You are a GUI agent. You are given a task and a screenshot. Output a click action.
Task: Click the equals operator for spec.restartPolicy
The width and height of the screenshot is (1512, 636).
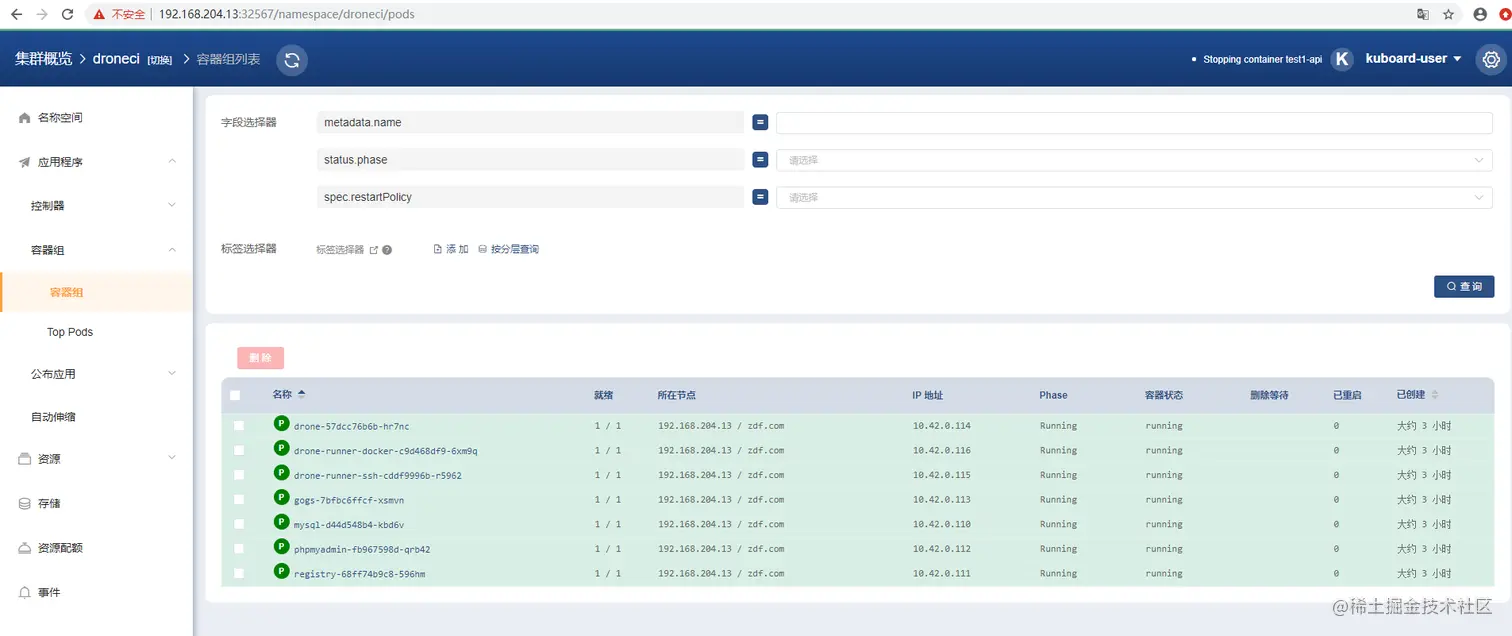[x=760, y=197]
